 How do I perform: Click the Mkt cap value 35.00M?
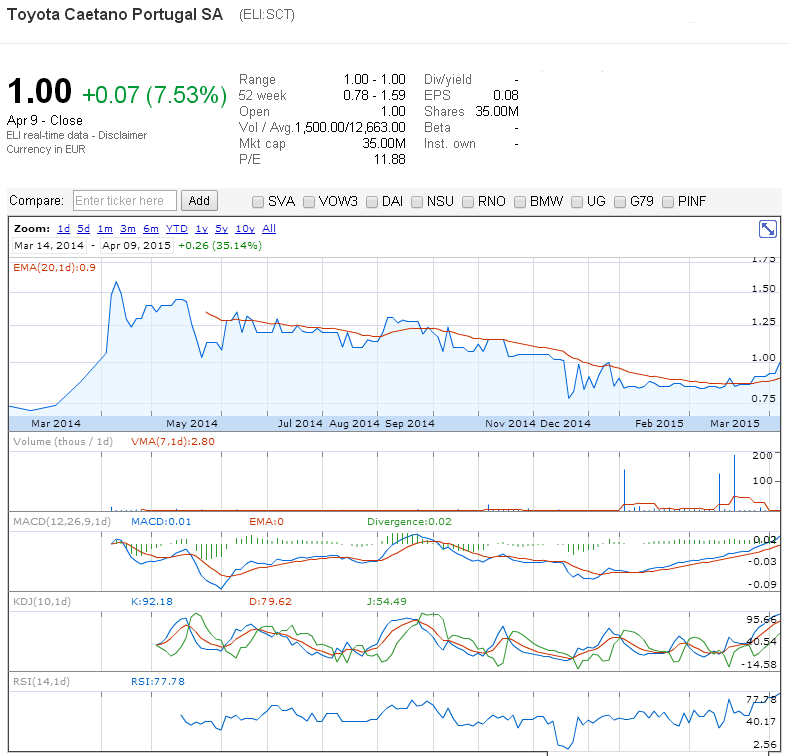coord(384,144)
